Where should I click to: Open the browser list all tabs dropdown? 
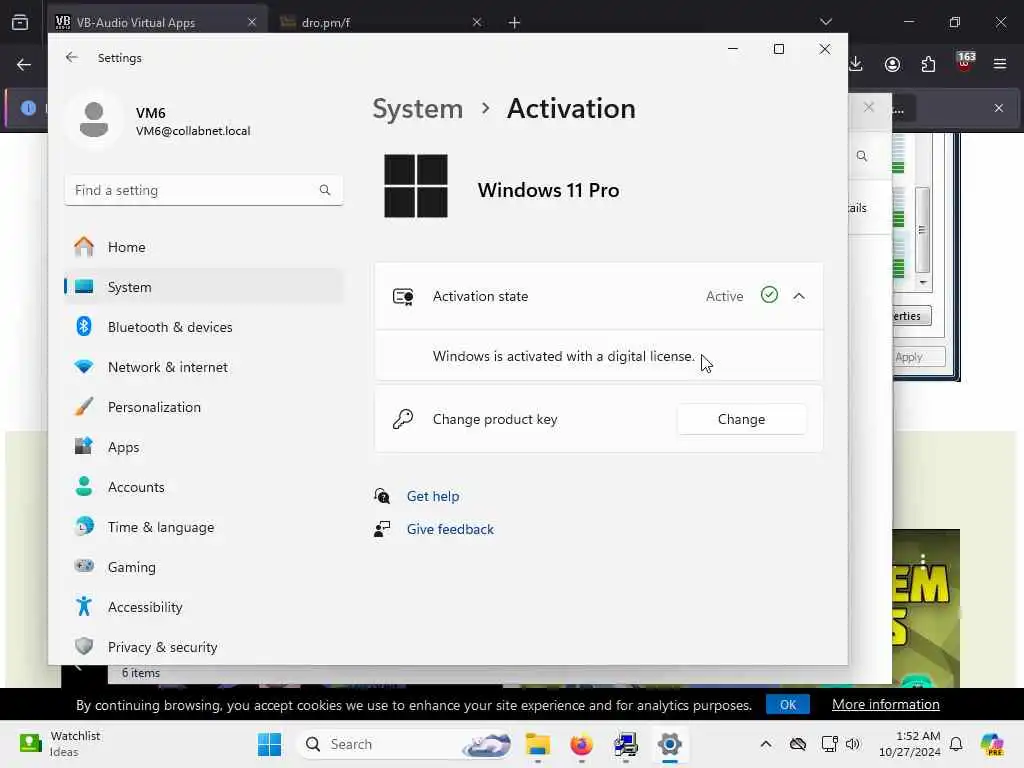[826, 22]
